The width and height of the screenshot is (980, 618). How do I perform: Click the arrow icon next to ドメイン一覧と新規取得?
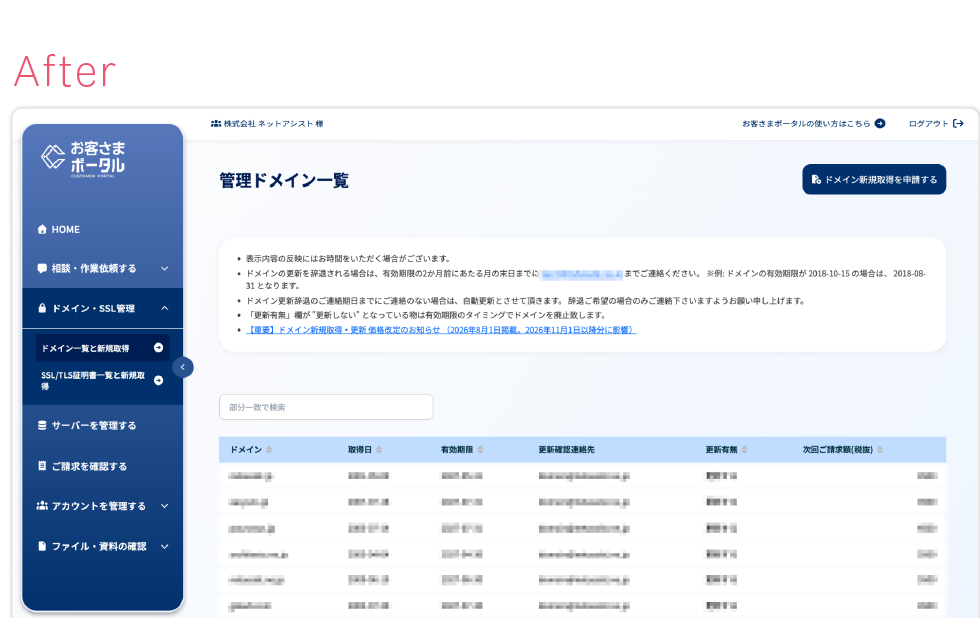[x=159, y=347]
